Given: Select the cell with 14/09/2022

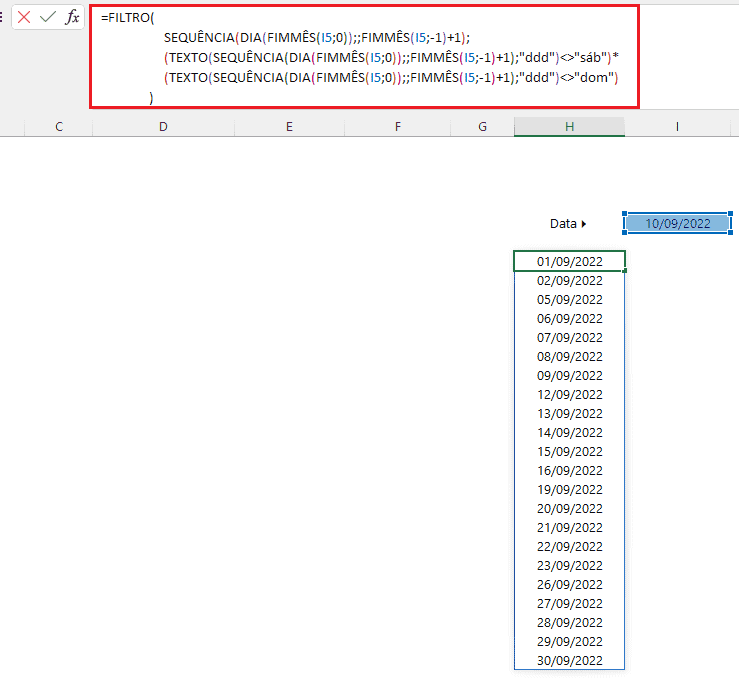Looking at the screenshot, I should (x=569, y=433).
